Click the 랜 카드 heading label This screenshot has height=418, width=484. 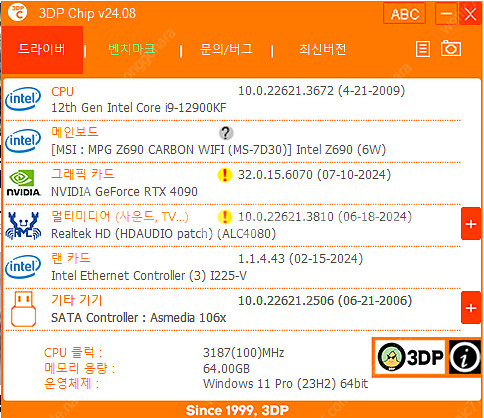(71, 258)
